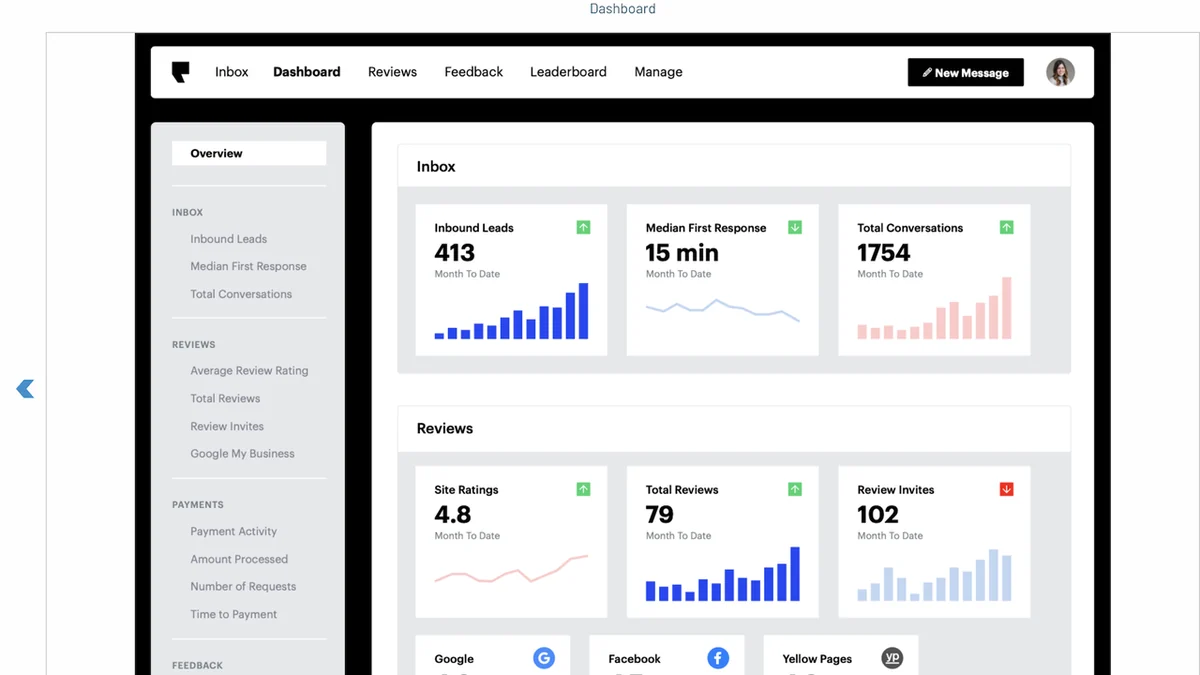Open Inbound Leads in sidebar
This screenshot has height=675, width=1200.
229,239
